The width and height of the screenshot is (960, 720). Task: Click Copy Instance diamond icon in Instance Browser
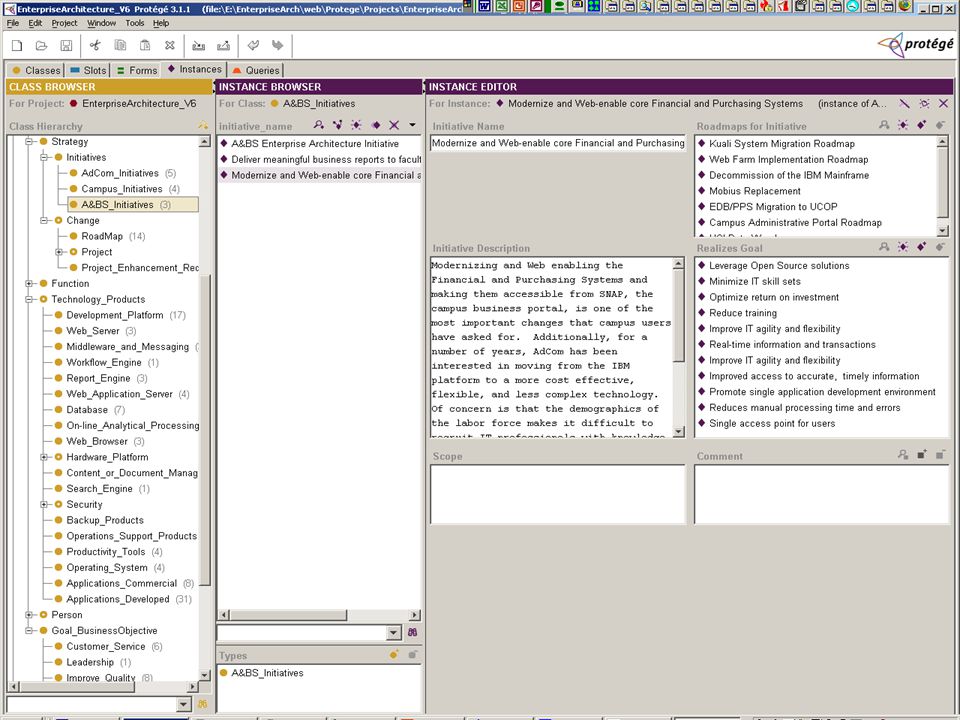[375, 125]
